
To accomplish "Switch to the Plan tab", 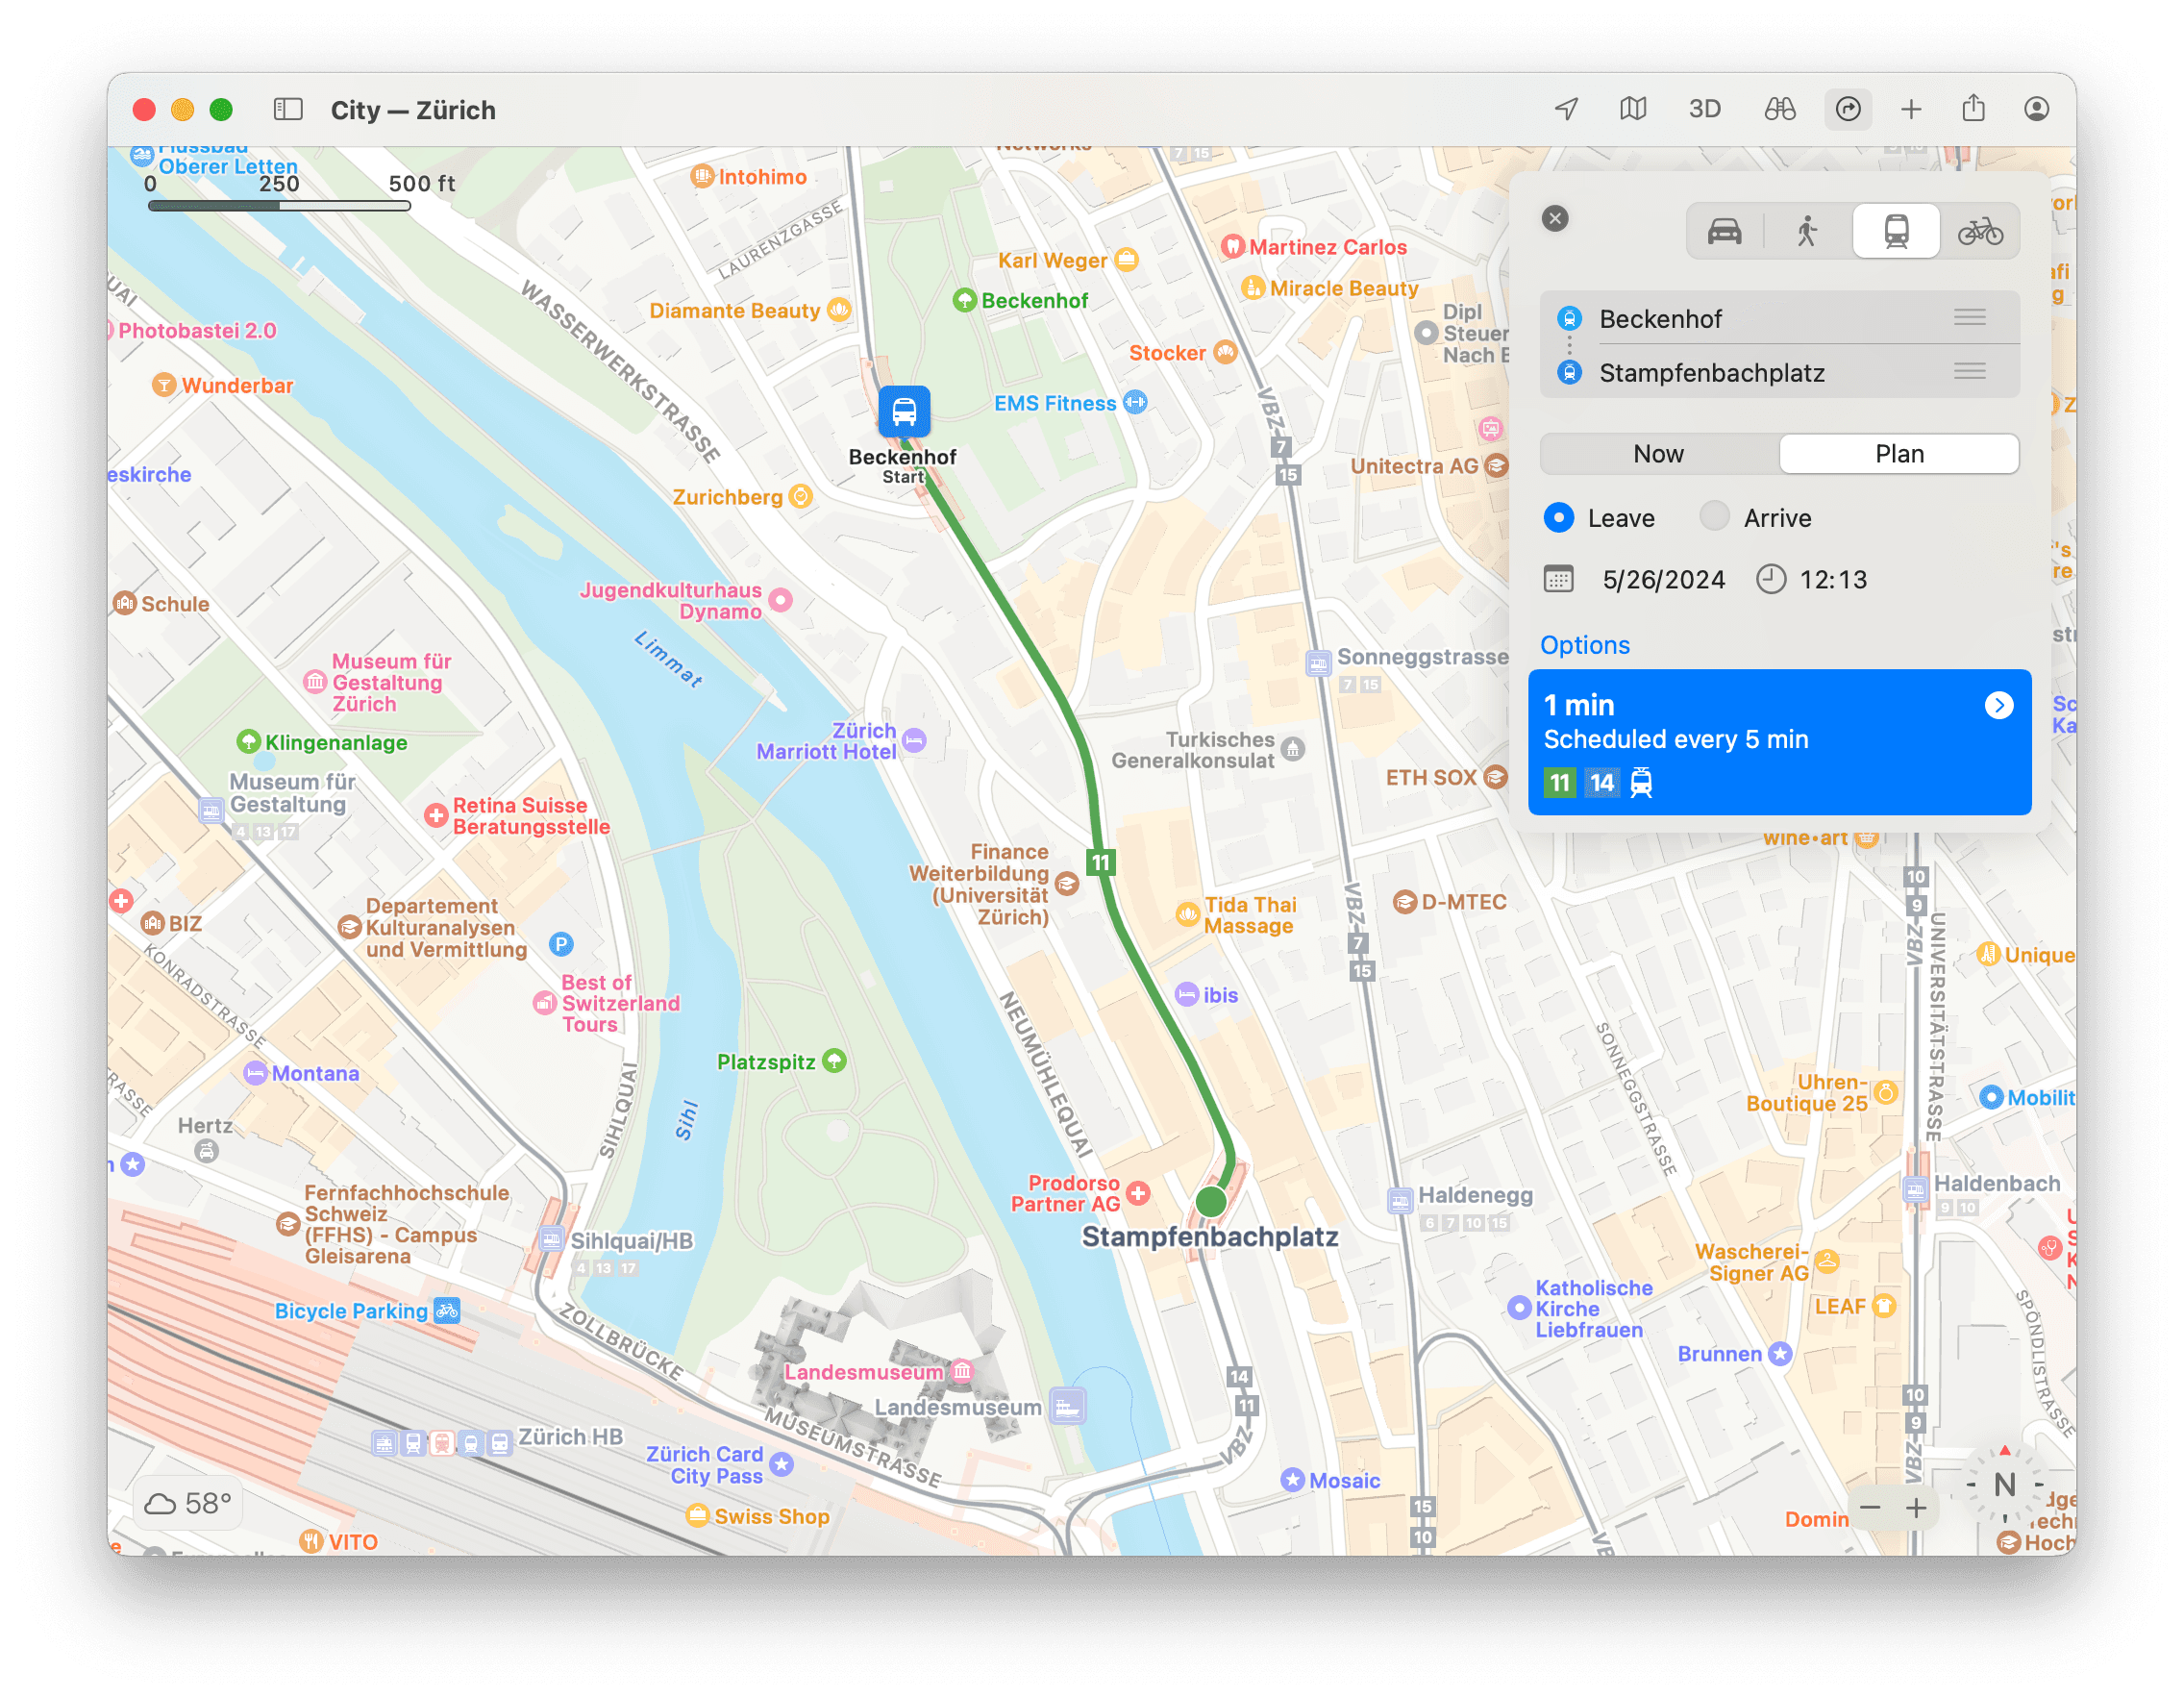I will pos(1899,454).
